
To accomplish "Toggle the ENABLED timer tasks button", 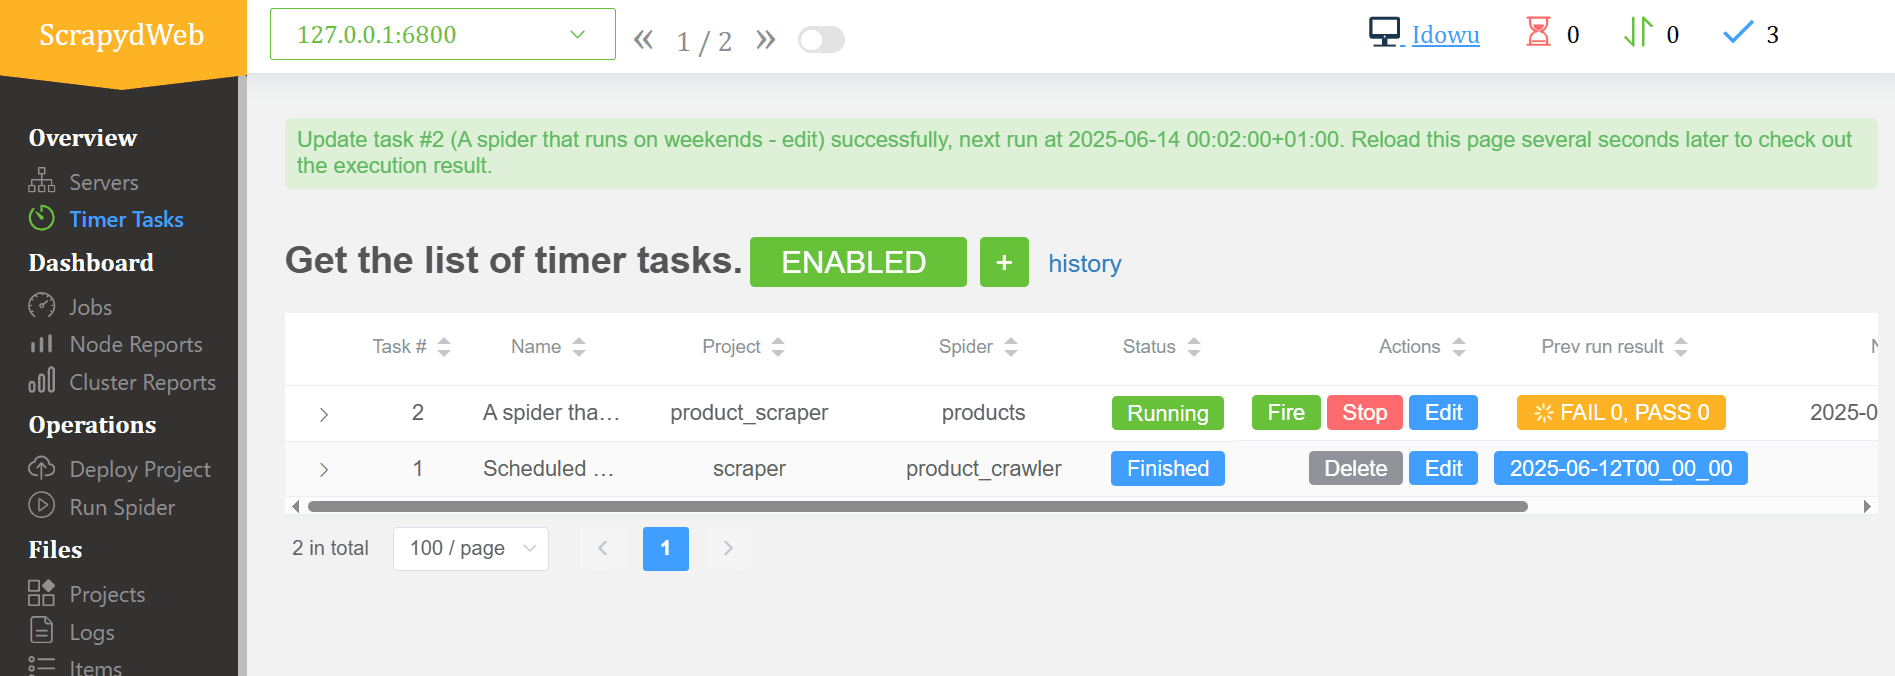I will [858, 262].
